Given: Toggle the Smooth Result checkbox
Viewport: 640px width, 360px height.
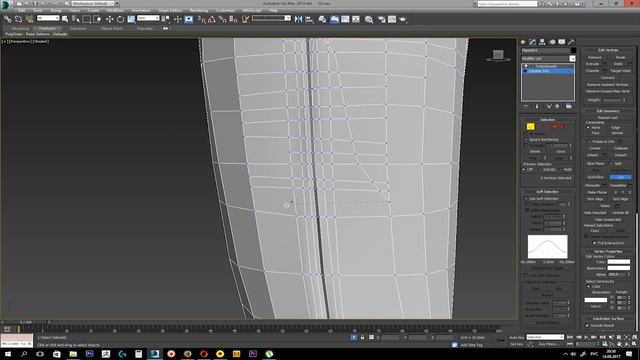Looking at the screenshot, I should [587, 325].
